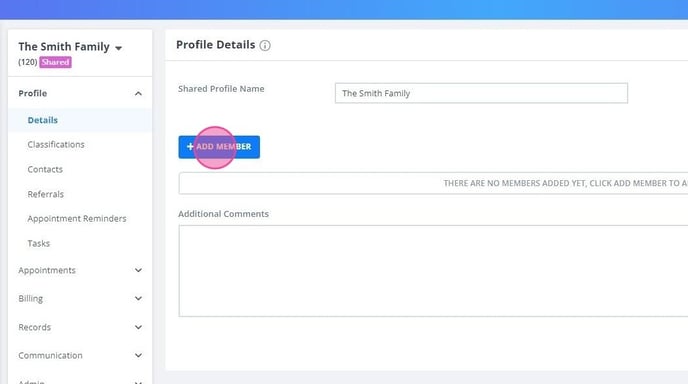Click the Shared Profile Name text field
This screenshot has height=384, width=688.
(x=481, y=93)
